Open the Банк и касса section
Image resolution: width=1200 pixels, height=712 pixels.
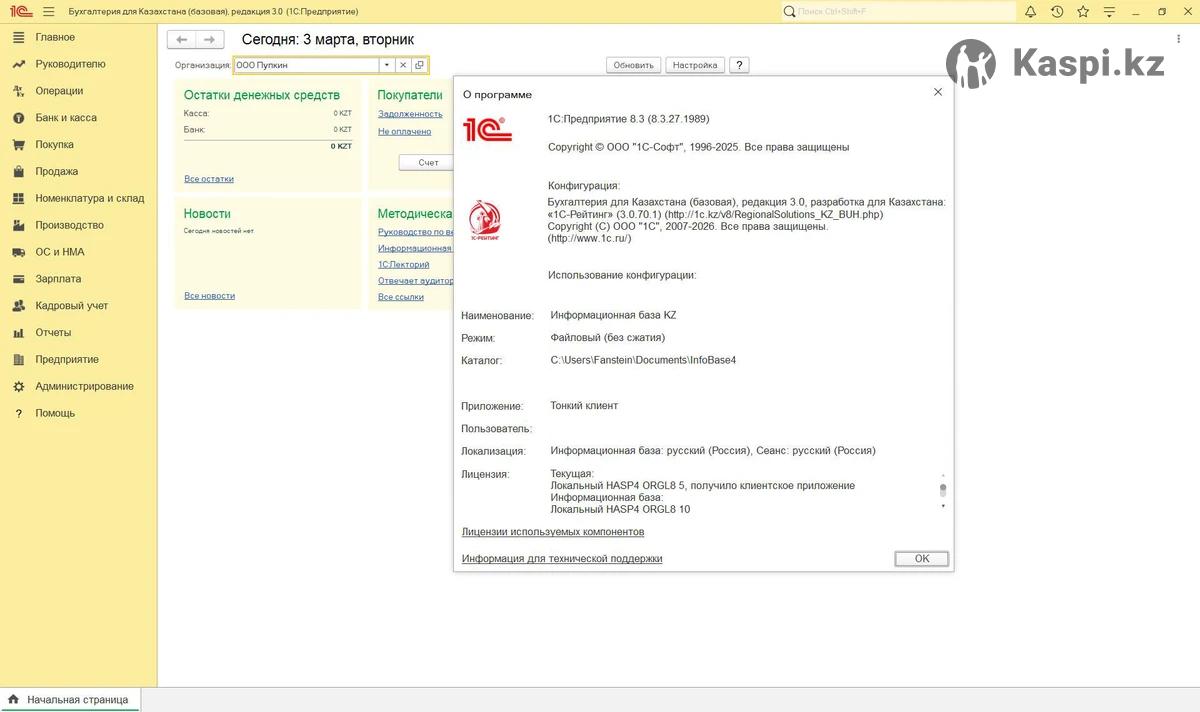coord(66,118)
